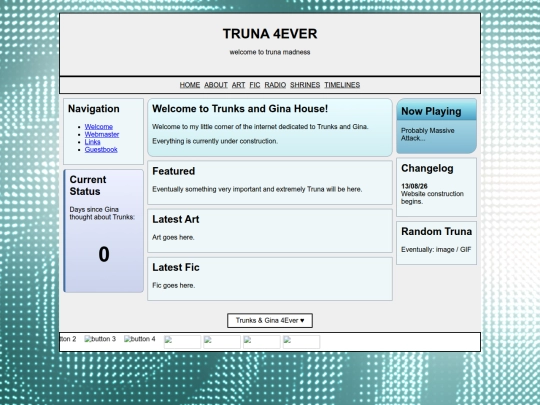The image size is (540, 405).
Task: Select FIC in the top menu
Action: [x=255, y=85]
